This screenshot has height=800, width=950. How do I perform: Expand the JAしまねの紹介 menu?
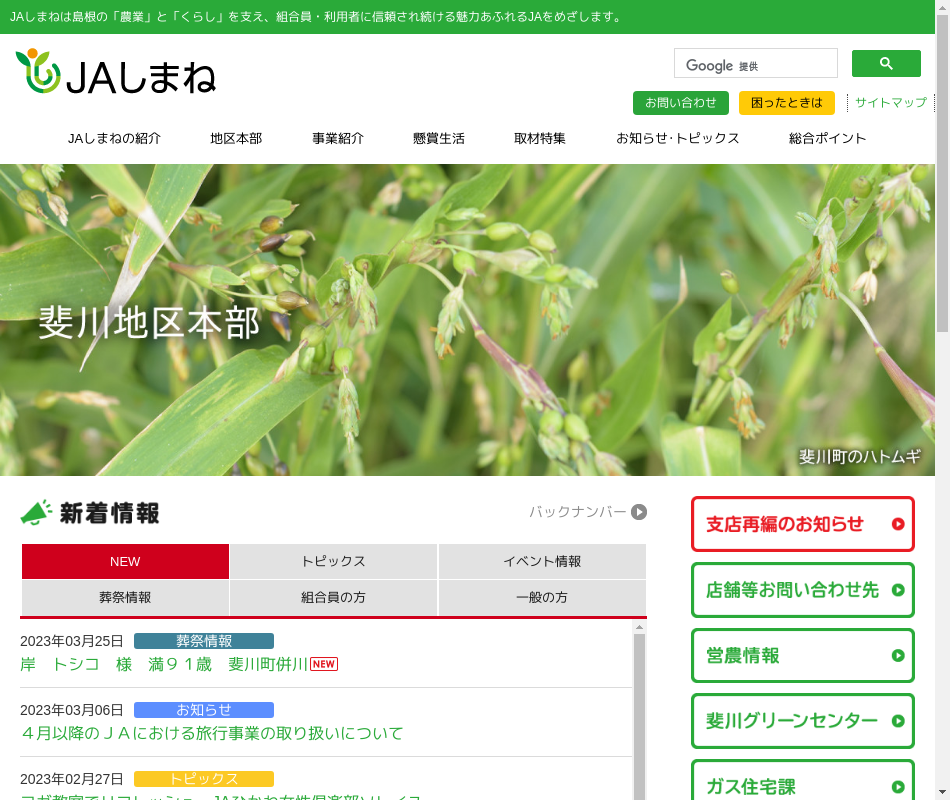(114, 139)
